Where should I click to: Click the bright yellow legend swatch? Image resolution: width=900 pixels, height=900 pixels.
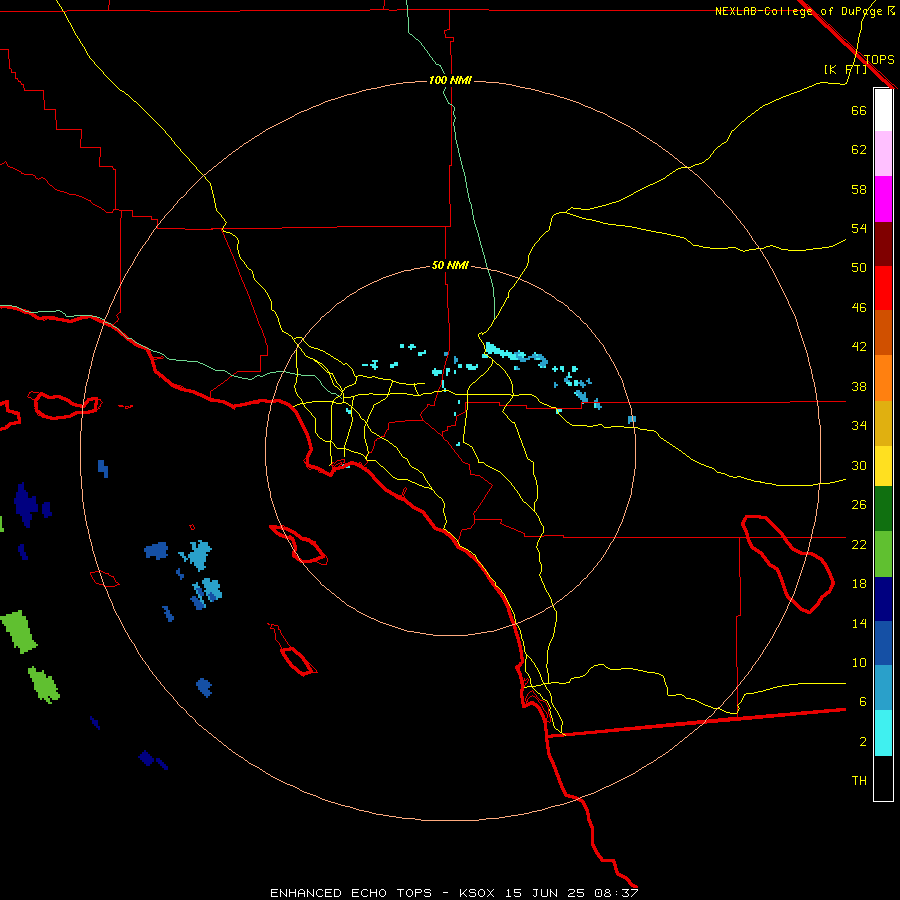[x=883, y=466]
